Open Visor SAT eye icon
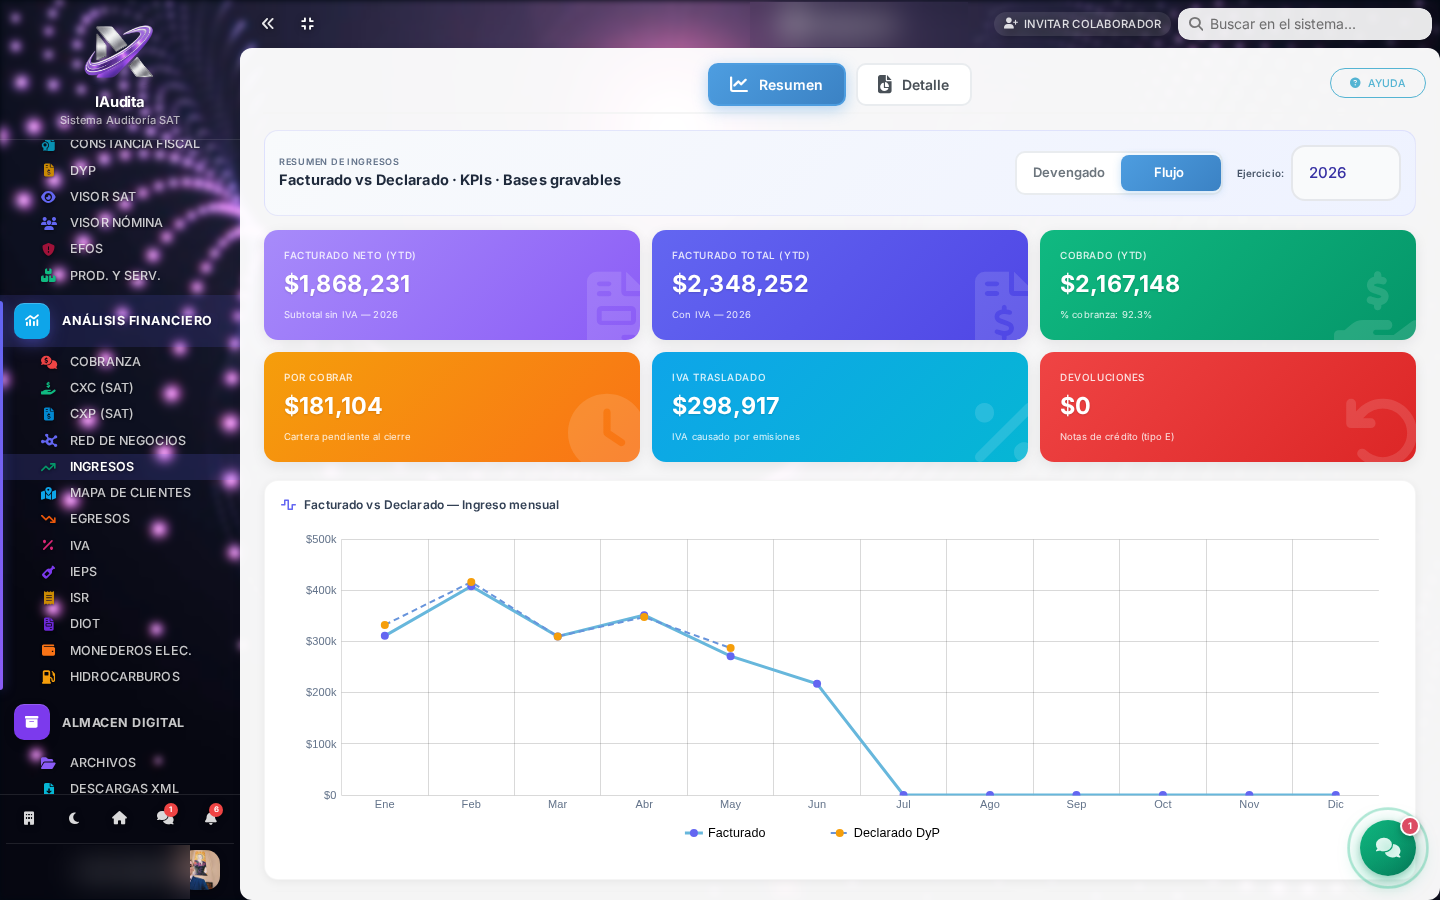The width and height of the screenshot is (1440, 900). pos(48,197)
